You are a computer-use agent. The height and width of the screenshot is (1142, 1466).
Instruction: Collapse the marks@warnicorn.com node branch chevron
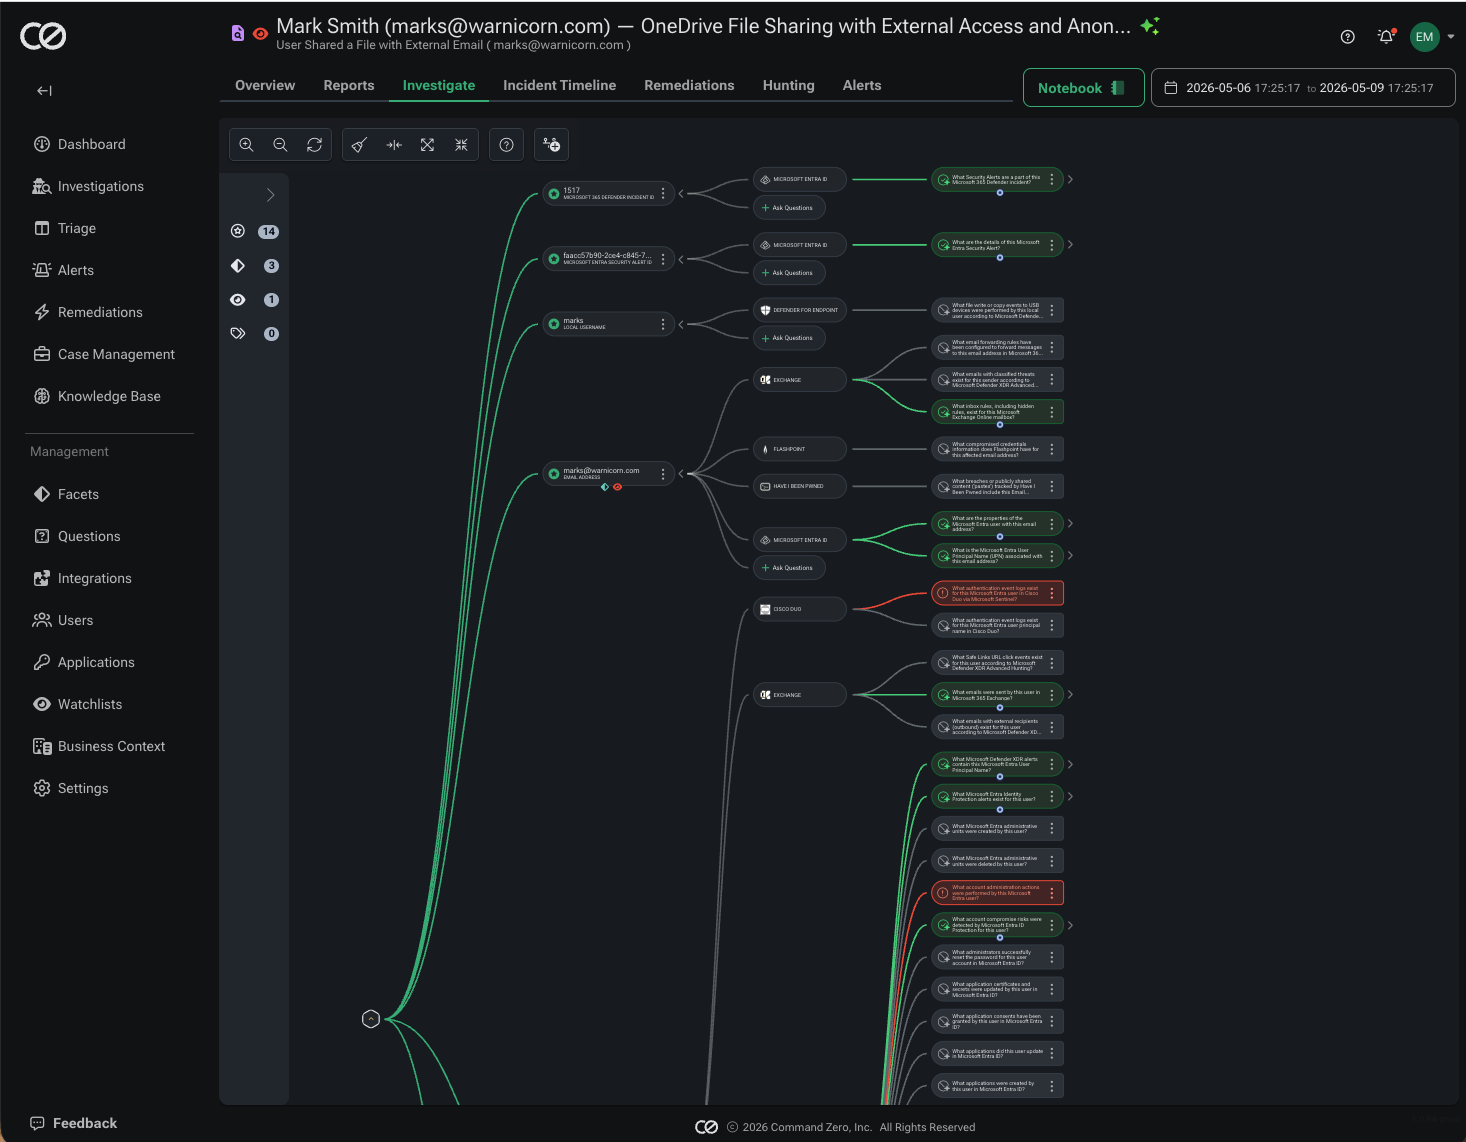click(681, 474)
